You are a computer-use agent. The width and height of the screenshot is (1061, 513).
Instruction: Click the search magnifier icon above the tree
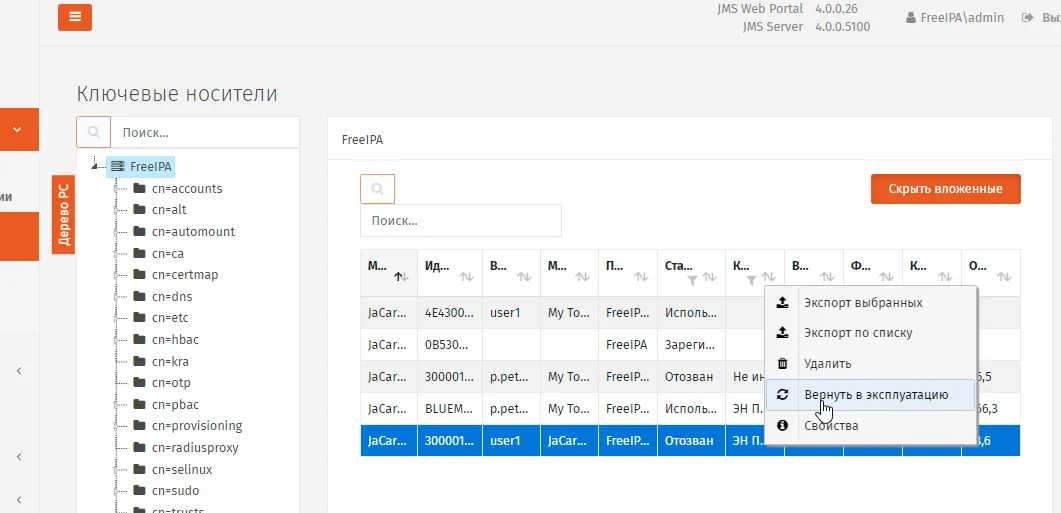click(x=93, y=132)
